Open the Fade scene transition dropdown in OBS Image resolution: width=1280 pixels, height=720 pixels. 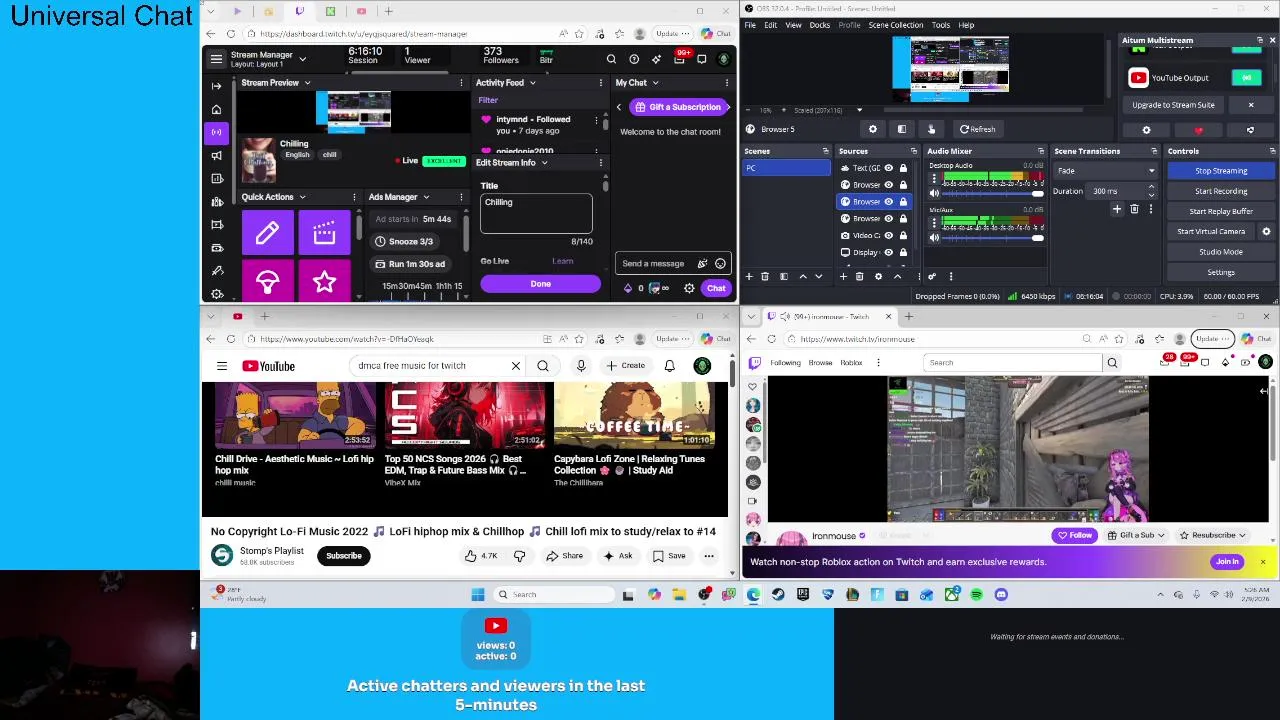click(1105, 171)
